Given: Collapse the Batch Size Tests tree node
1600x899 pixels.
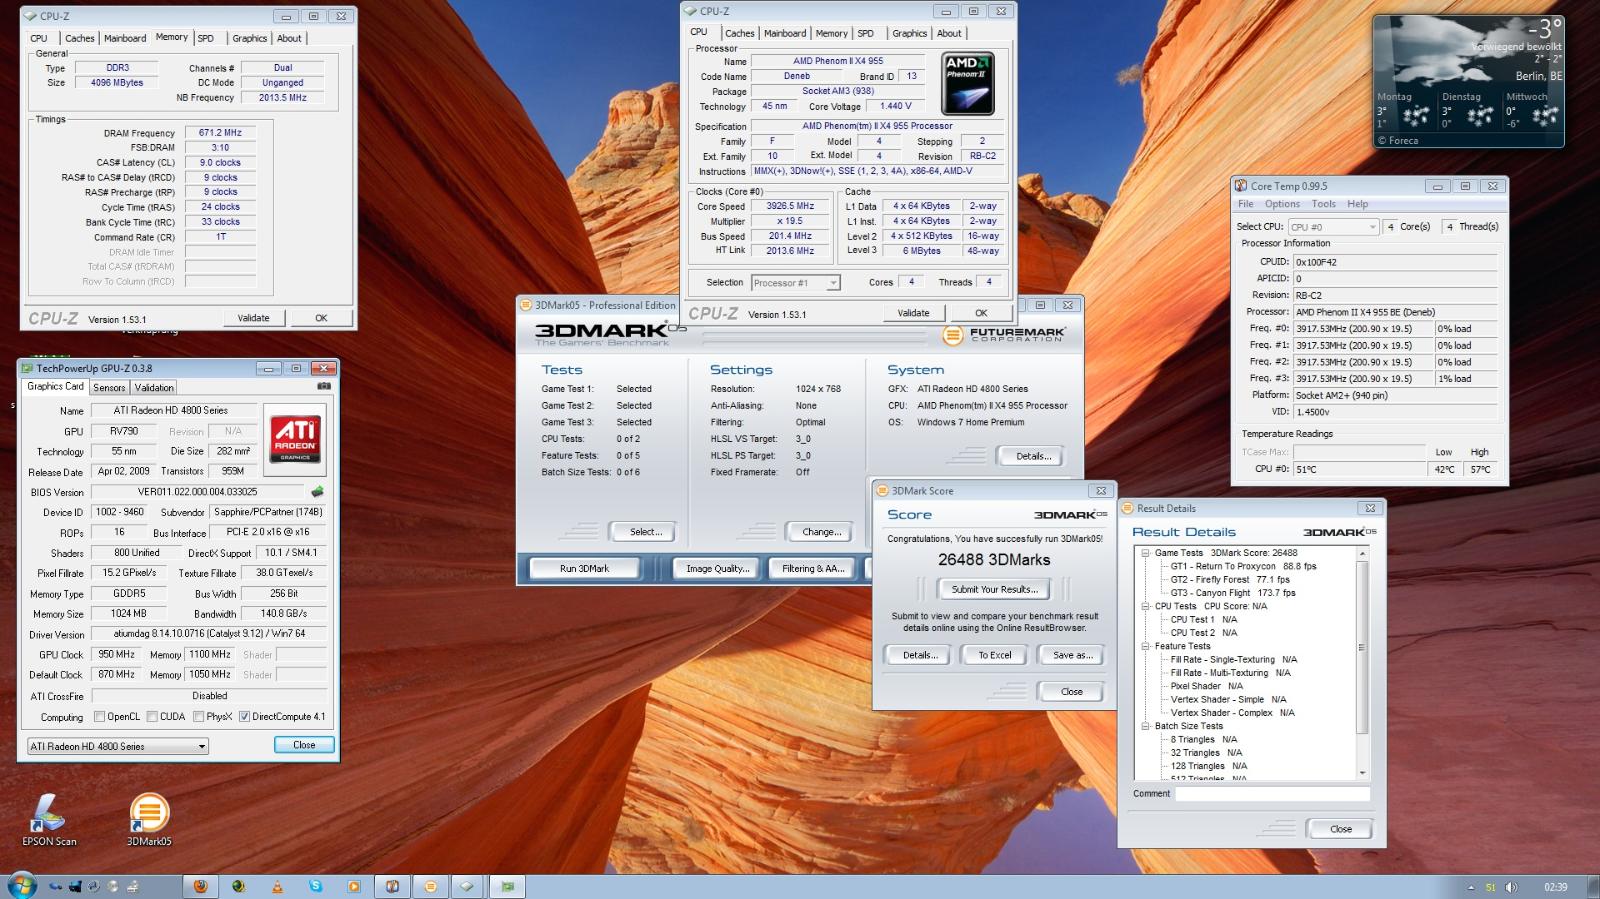Looking at the screenshot, I should (x=1145, y=726).
